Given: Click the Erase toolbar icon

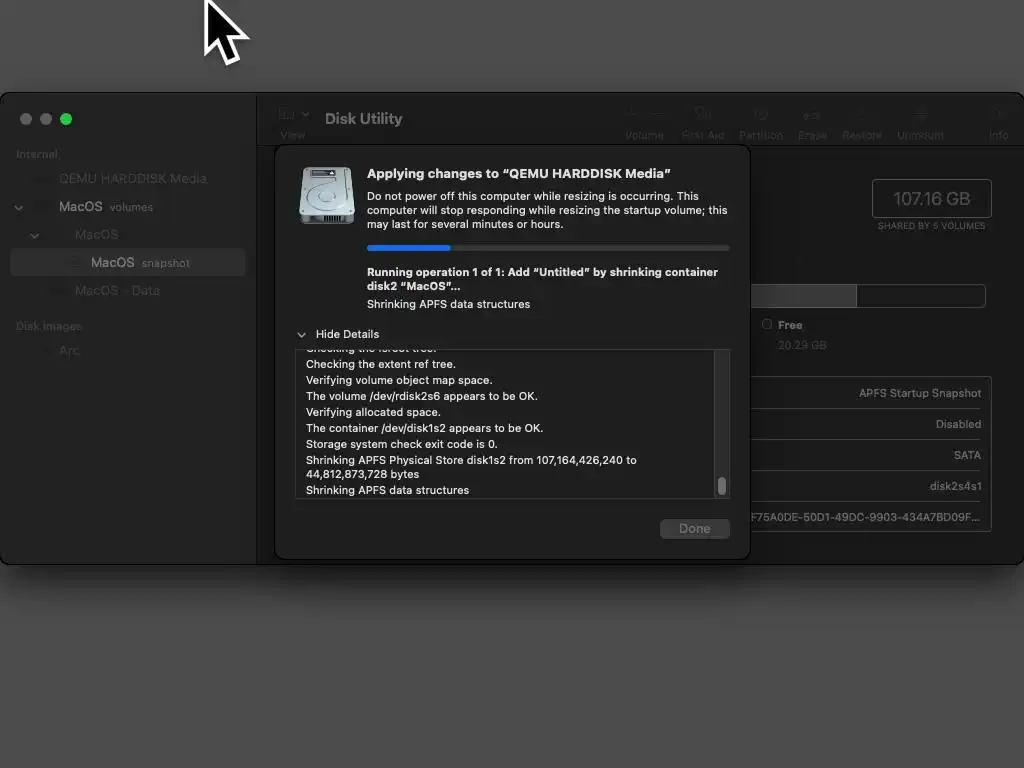Looking at the screenshot, I should [x=812, y=123].
